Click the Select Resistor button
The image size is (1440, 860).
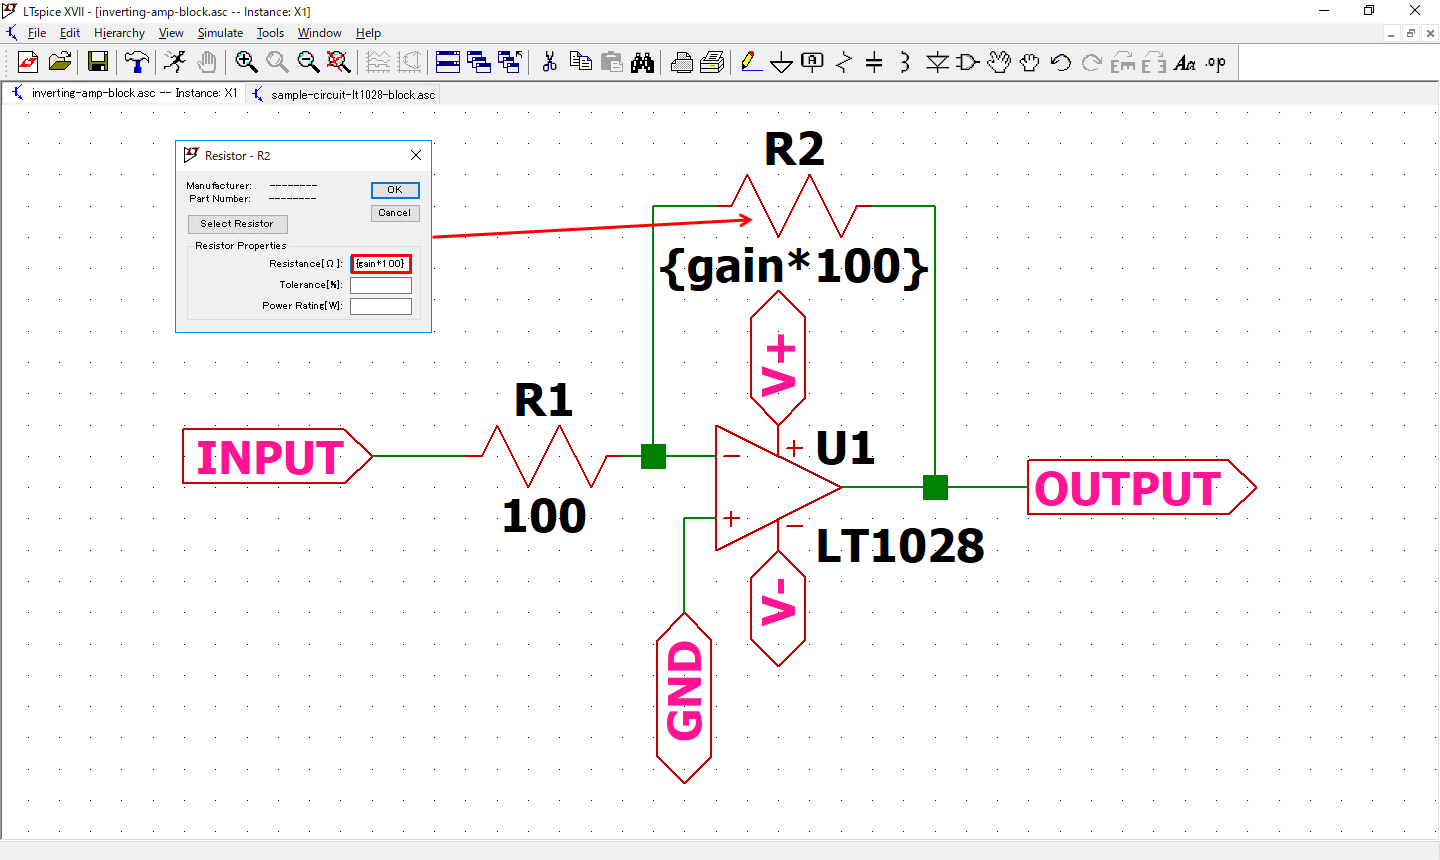click(x=237, y=224)
